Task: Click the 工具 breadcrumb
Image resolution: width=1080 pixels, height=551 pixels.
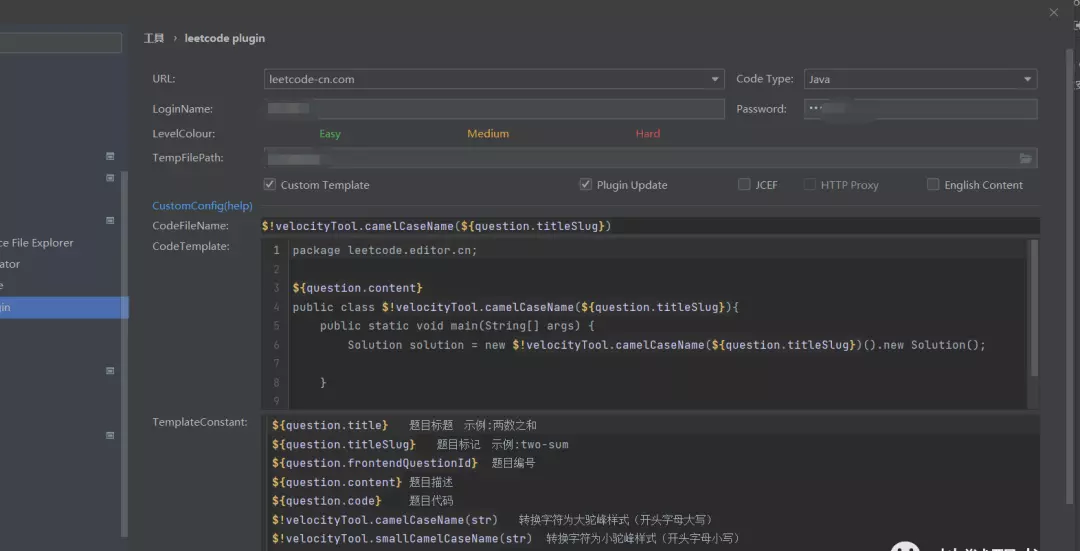Action: click(154, 39)
